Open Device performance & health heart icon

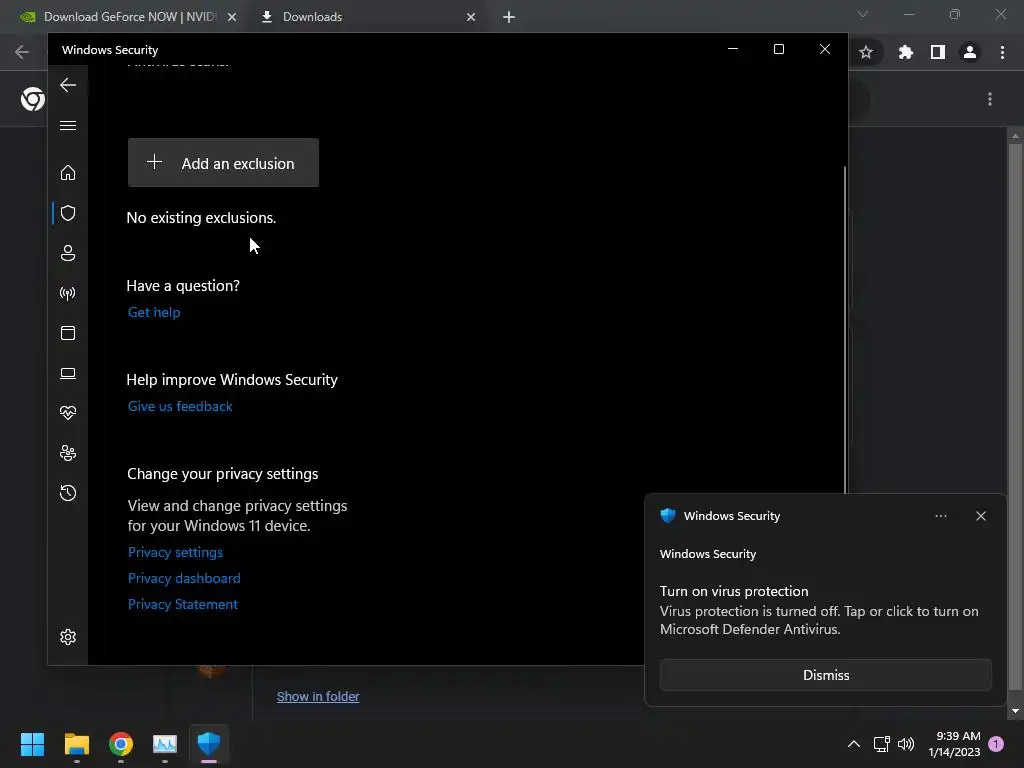(x=68, y=413)
